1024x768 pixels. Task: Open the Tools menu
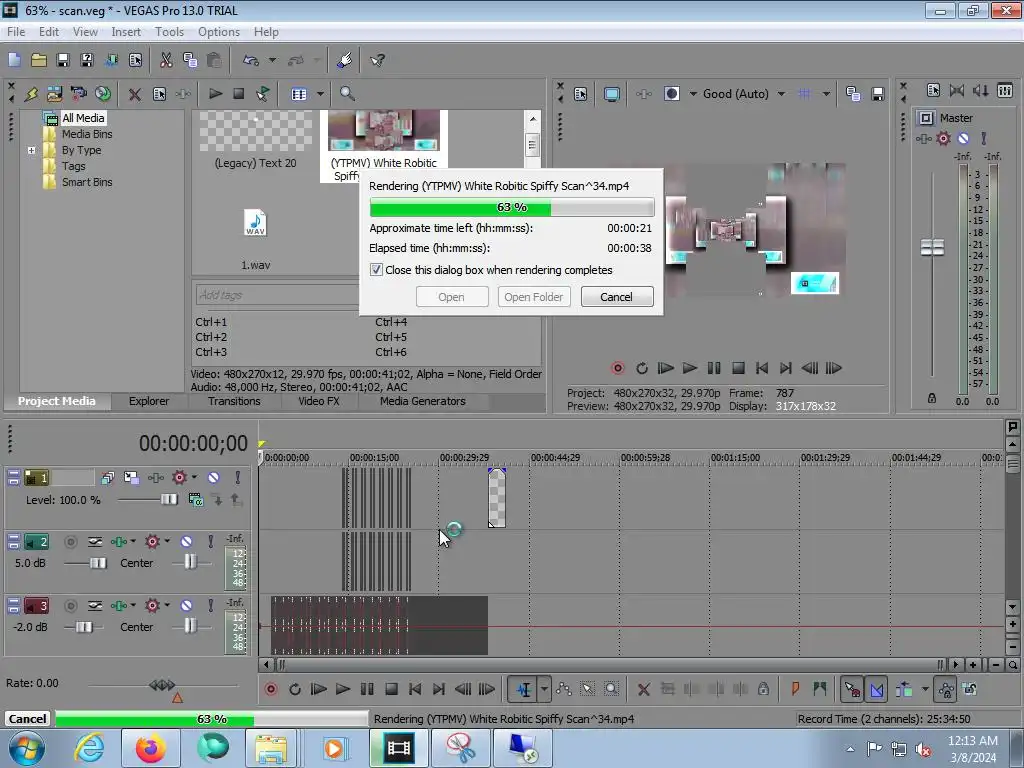tap(169, 31)
